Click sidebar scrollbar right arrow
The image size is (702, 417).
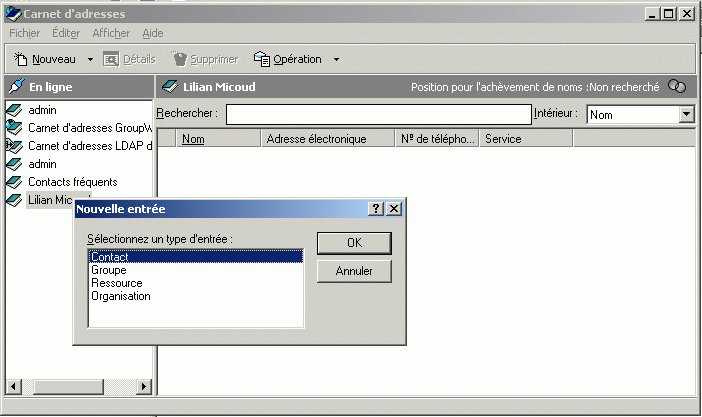[x=143, y=386]
